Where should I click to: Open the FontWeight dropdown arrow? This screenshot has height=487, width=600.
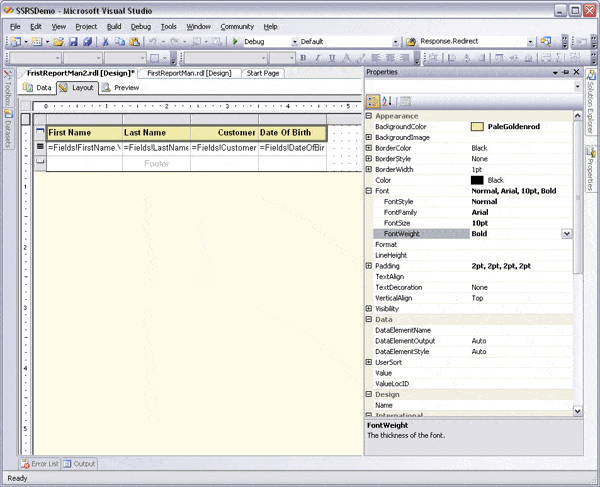click(567, 233)
